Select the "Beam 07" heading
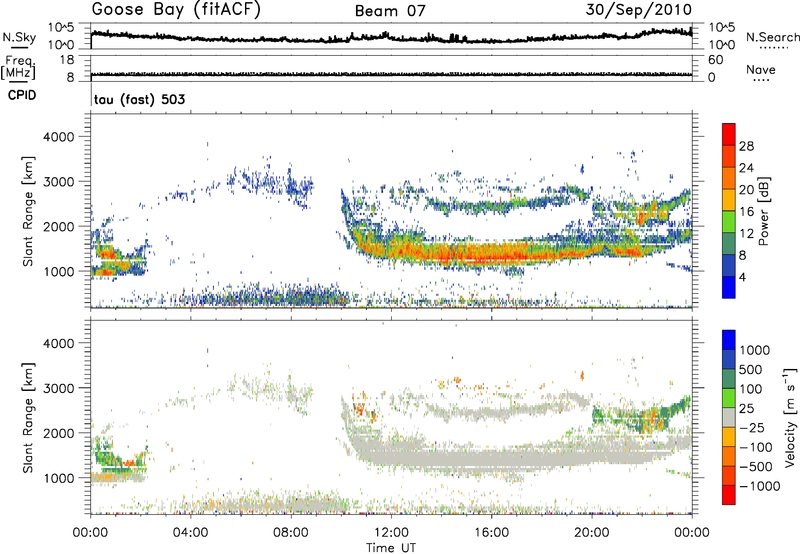The height and width of the screenshot is (554, 800). tap(390, 11)
